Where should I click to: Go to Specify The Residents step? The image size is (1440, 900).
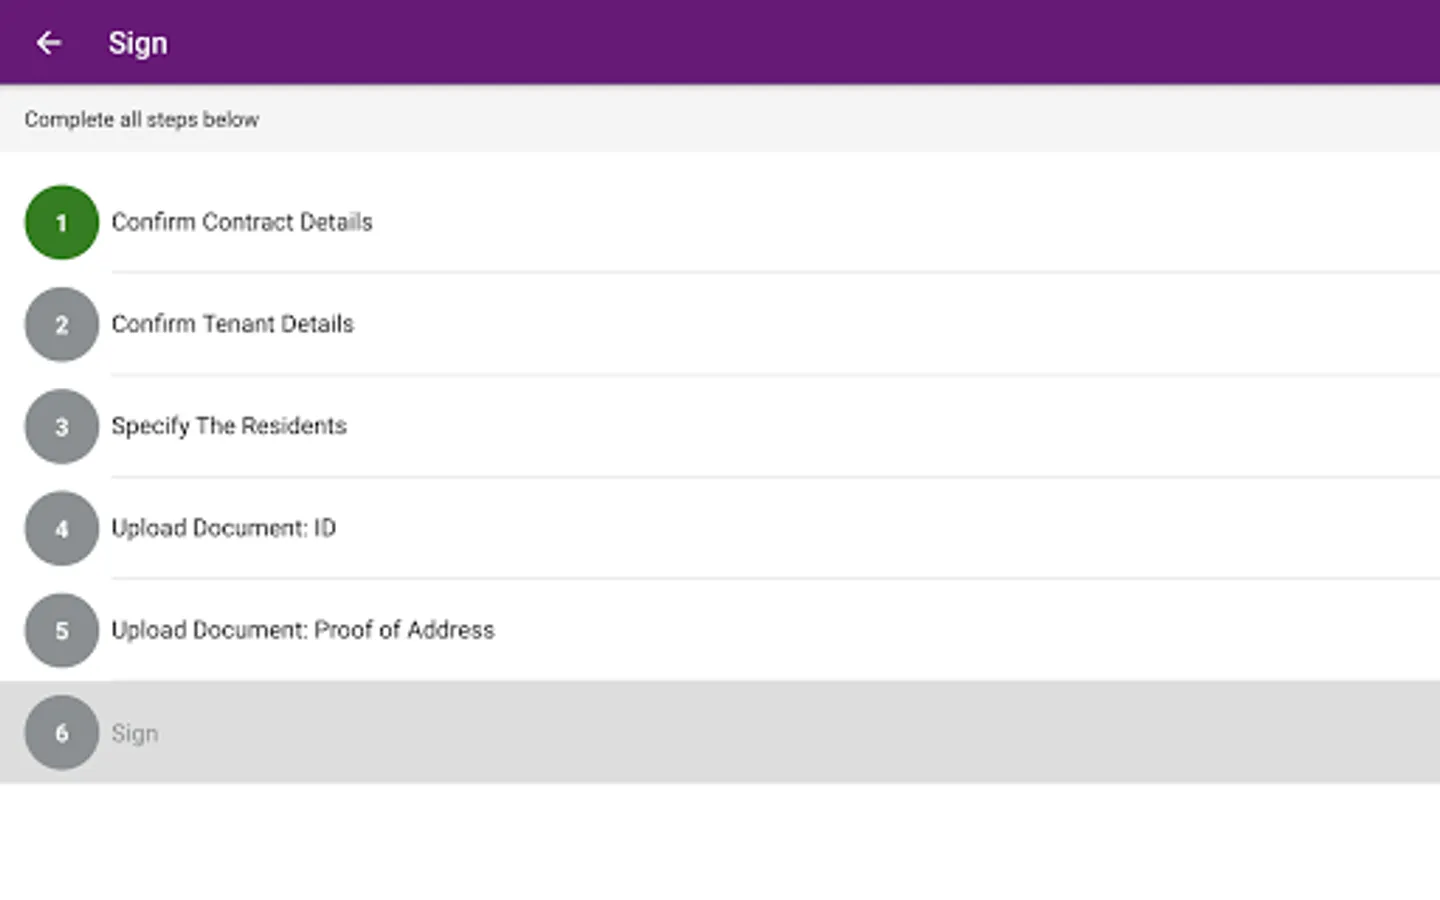click(229, 426)
